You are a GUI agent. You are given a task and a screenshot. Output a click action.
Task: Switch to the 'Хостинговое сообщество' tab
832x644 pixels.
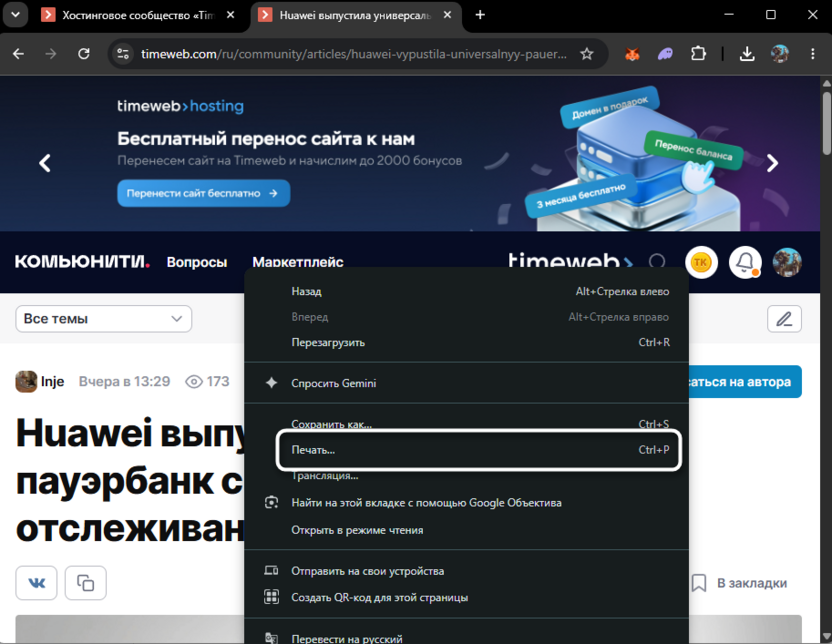tap(137, 15)
